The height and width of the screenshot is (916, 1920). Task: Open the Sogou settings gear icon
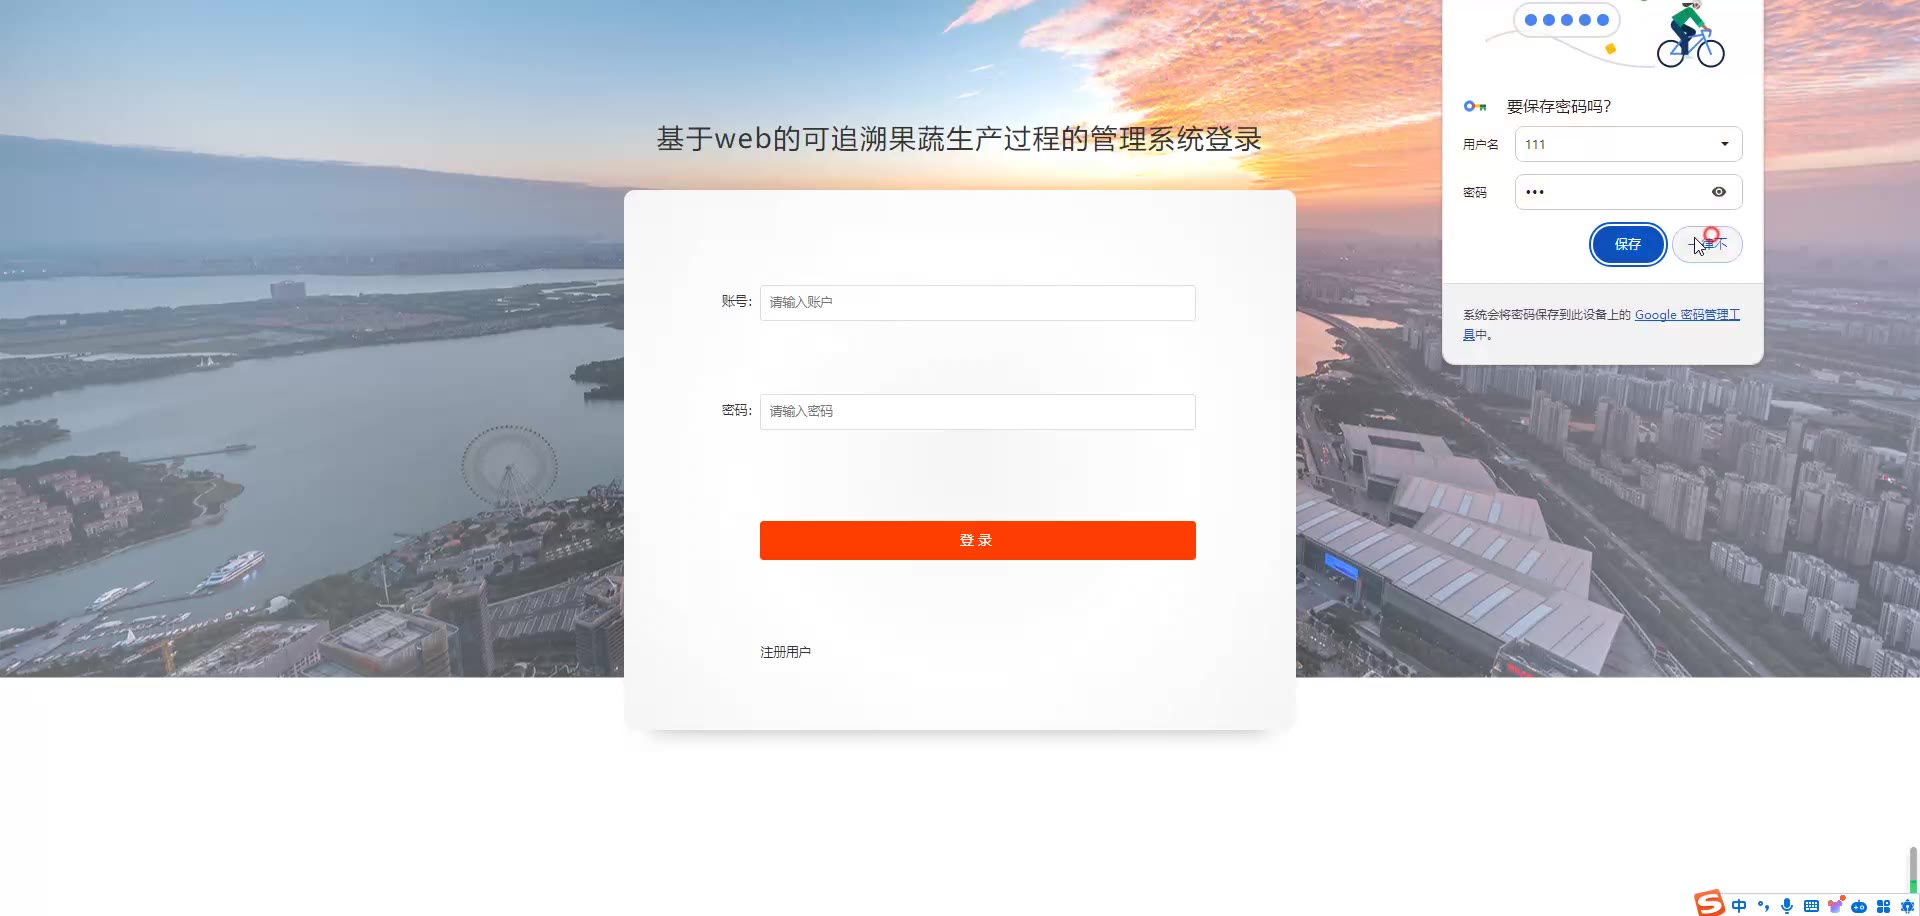coord(1906,906)
